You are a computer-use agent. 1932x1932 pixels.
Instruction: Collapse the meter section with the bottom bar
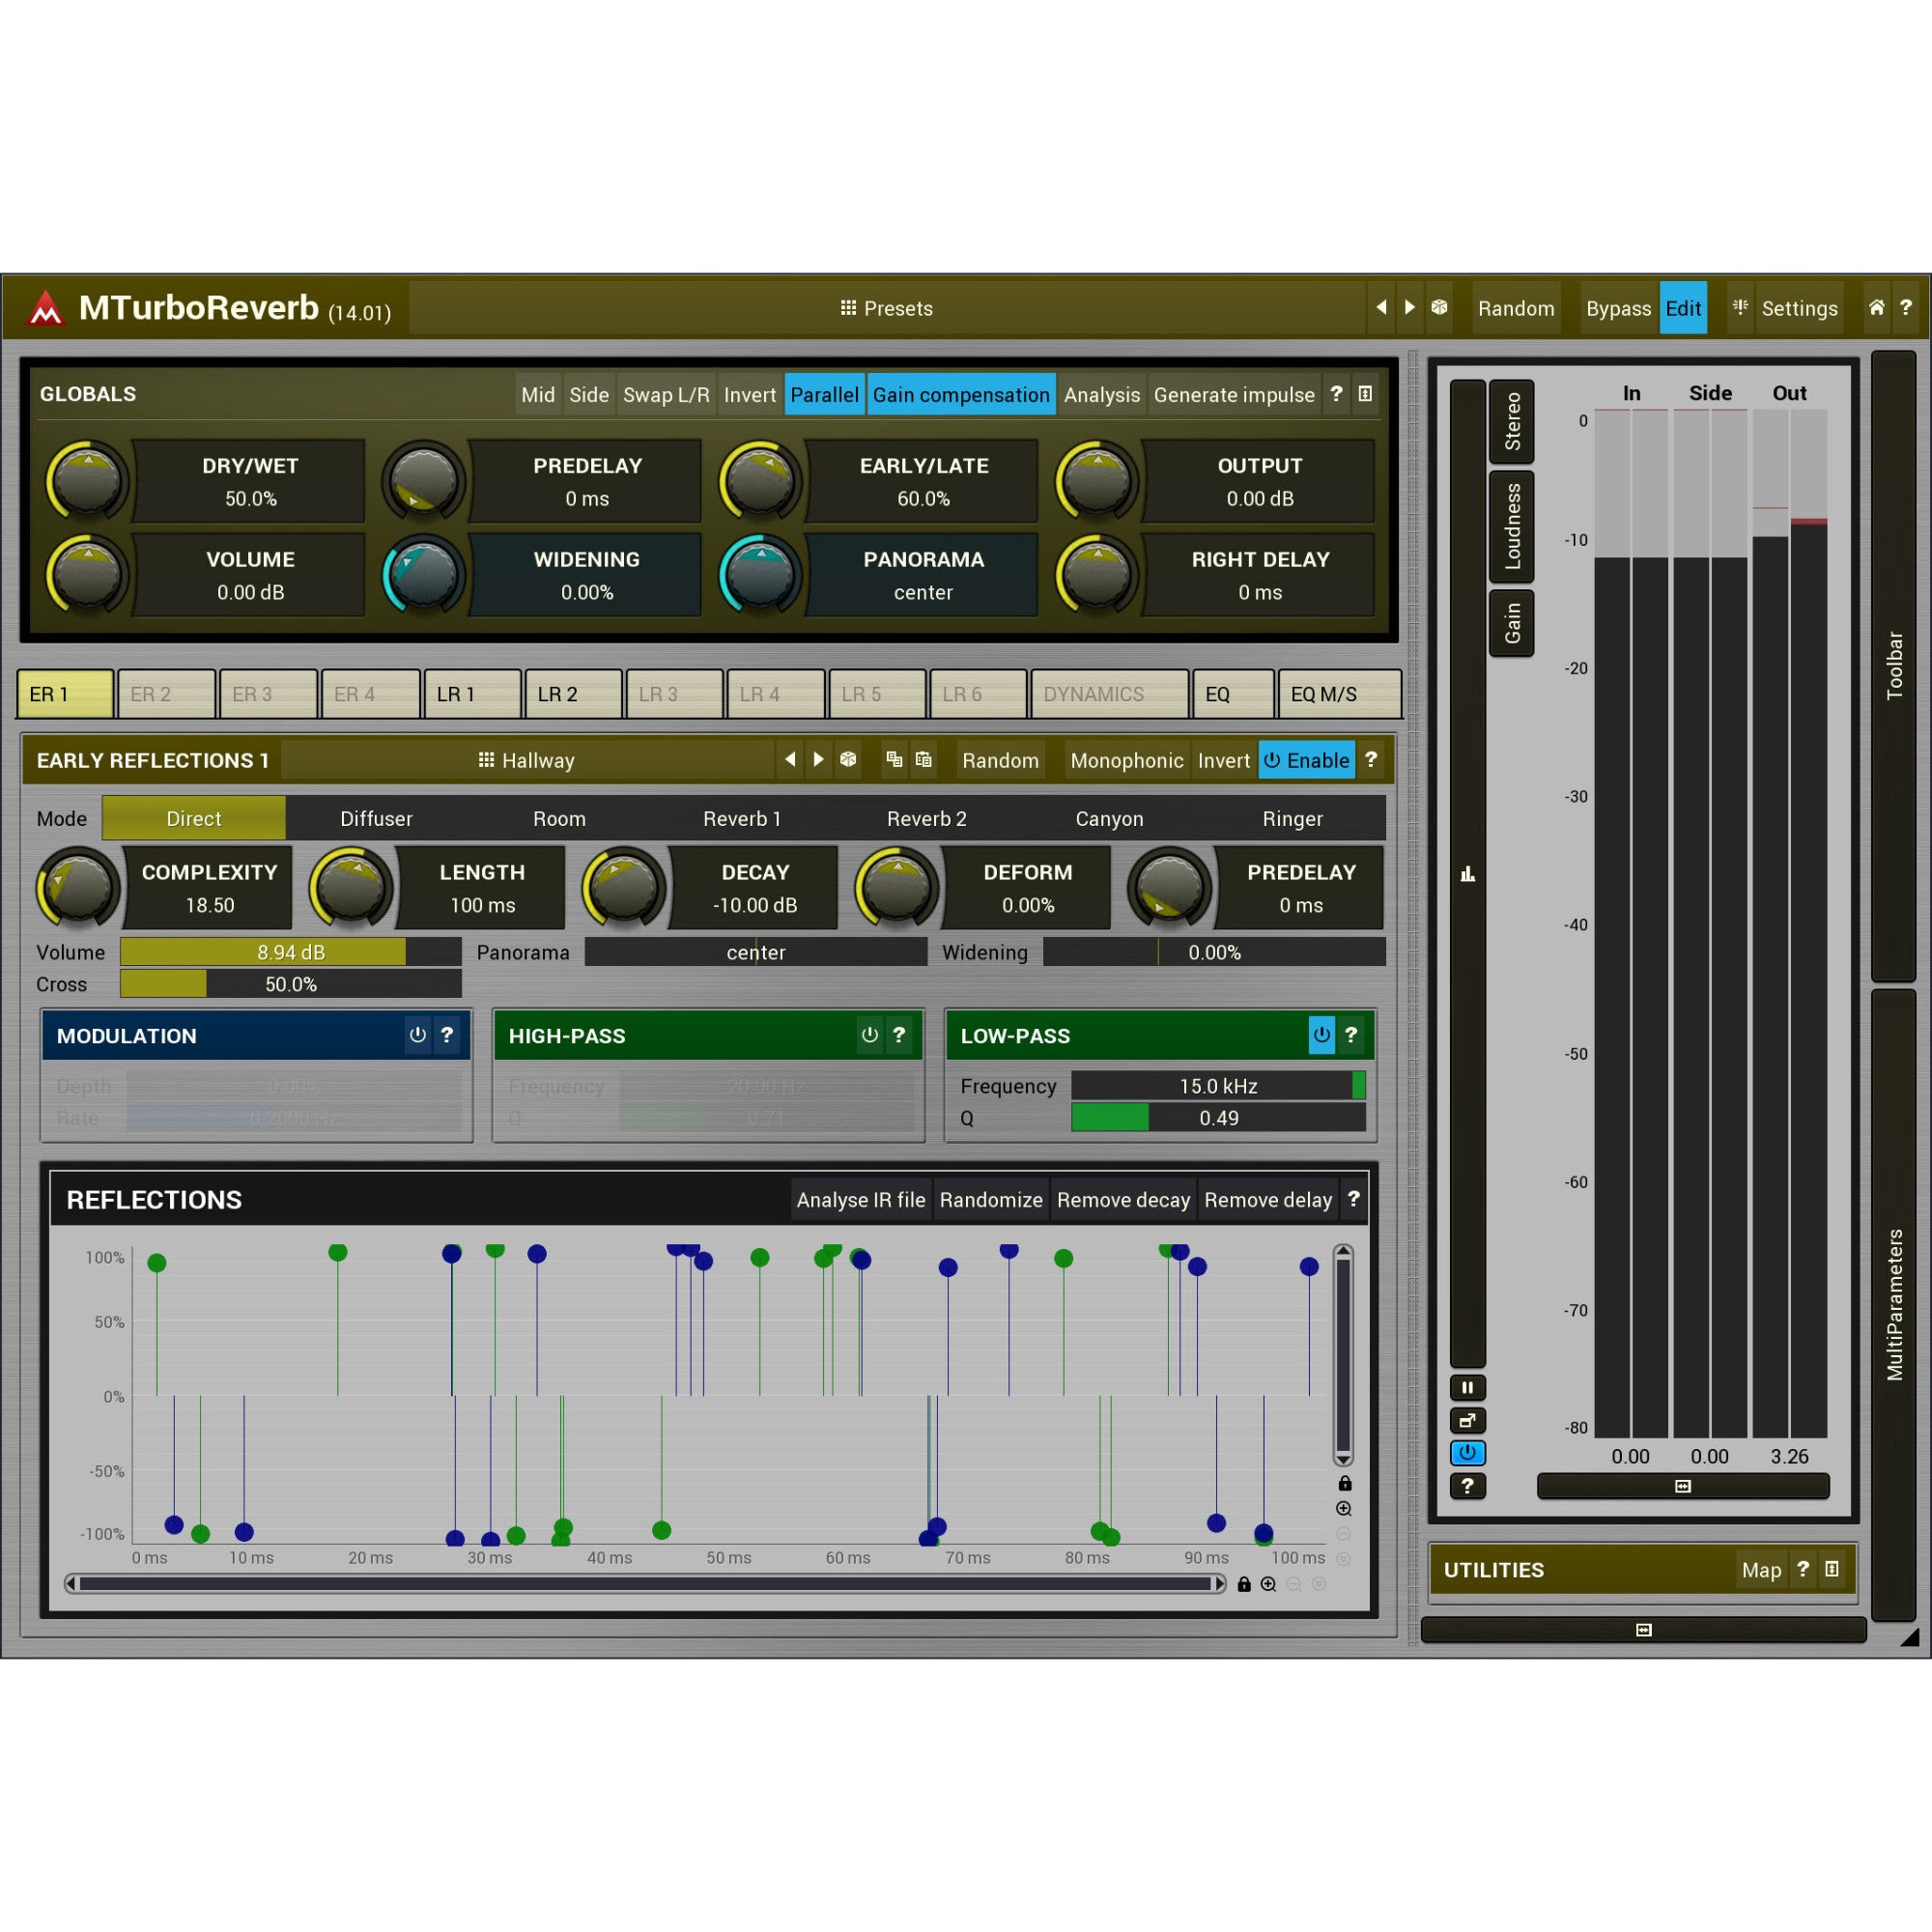click(x=1683, y=1486)
